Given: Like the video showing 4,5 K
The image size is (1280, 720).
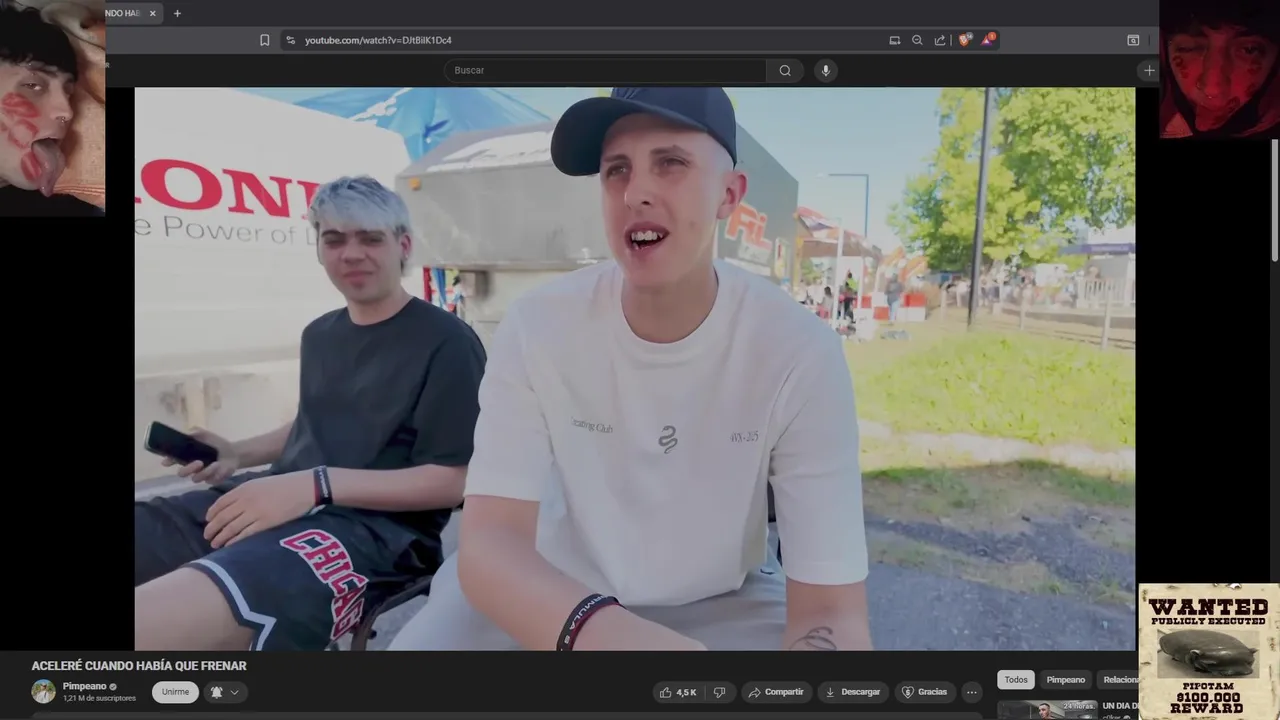Looking at the screenshot, I should (677, 692).
